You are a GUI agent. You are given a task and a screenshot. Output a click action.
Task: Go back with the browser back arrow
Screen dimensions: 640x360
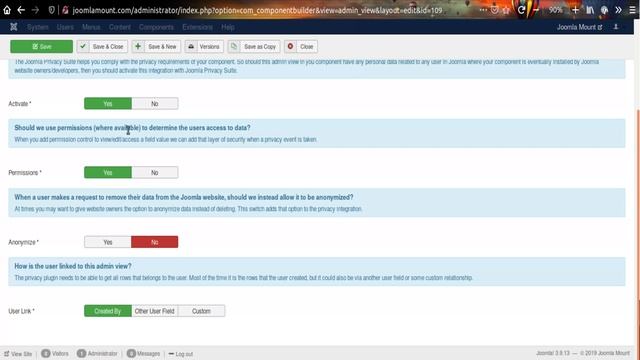click(x=21, y=10)
